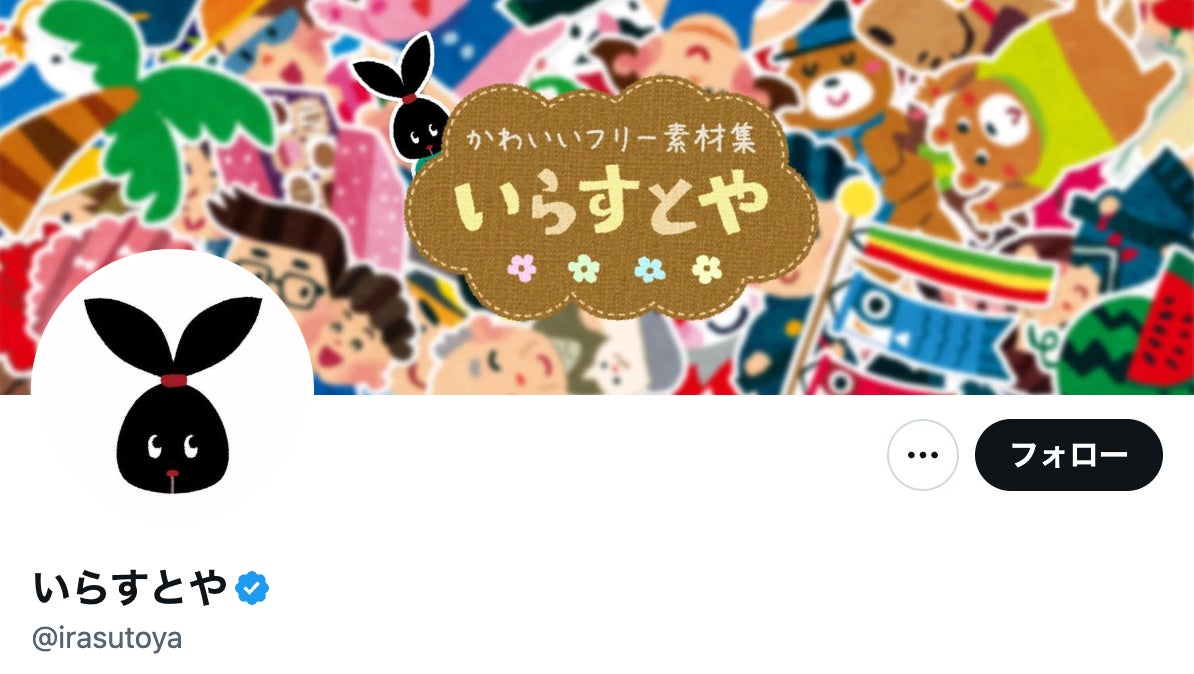This screenshot has height=674, width=1194.
Task: Click the blue verified checkmark badge
Action: click(252, 588)
